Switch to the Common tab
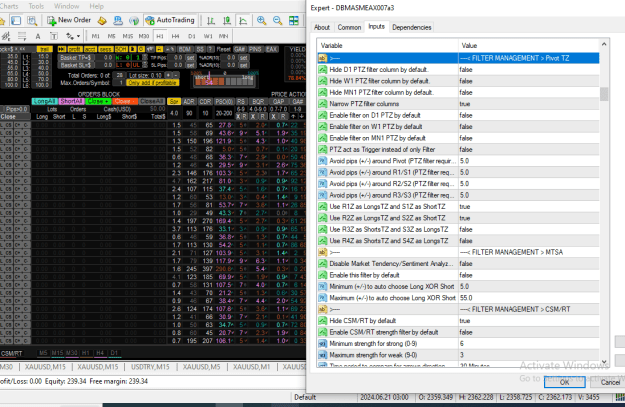The width and height of the screenshot is (625, 407). [349, 27]
